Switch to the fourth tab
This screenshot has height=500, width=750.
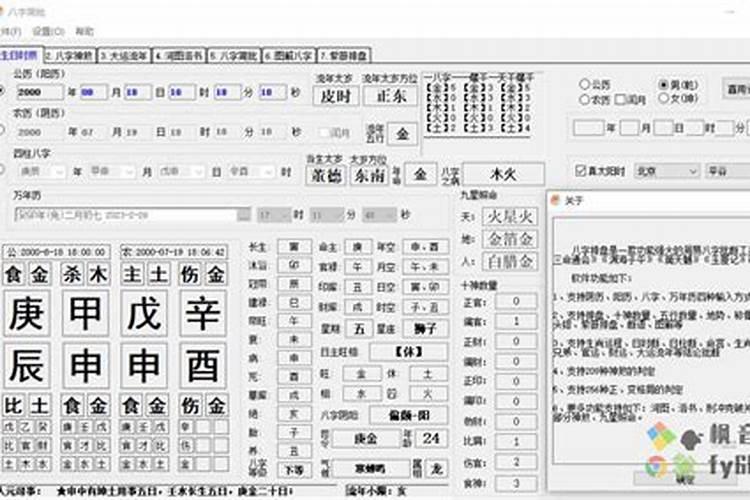[179, 56]
